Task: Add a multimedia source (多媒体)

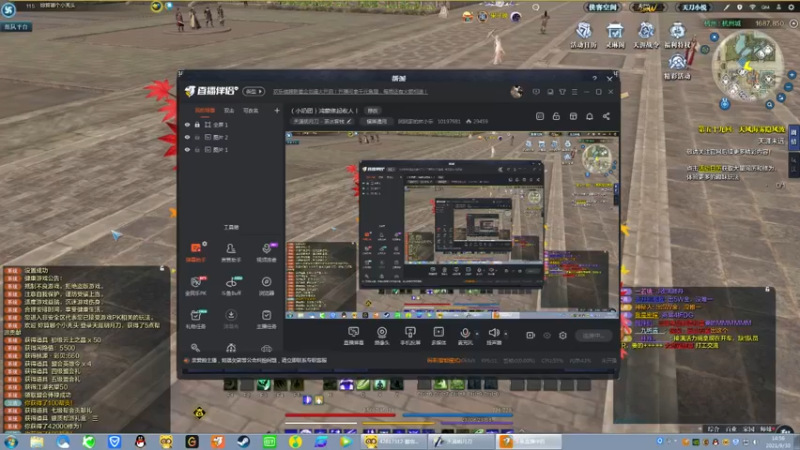Action: pos(438,336)
